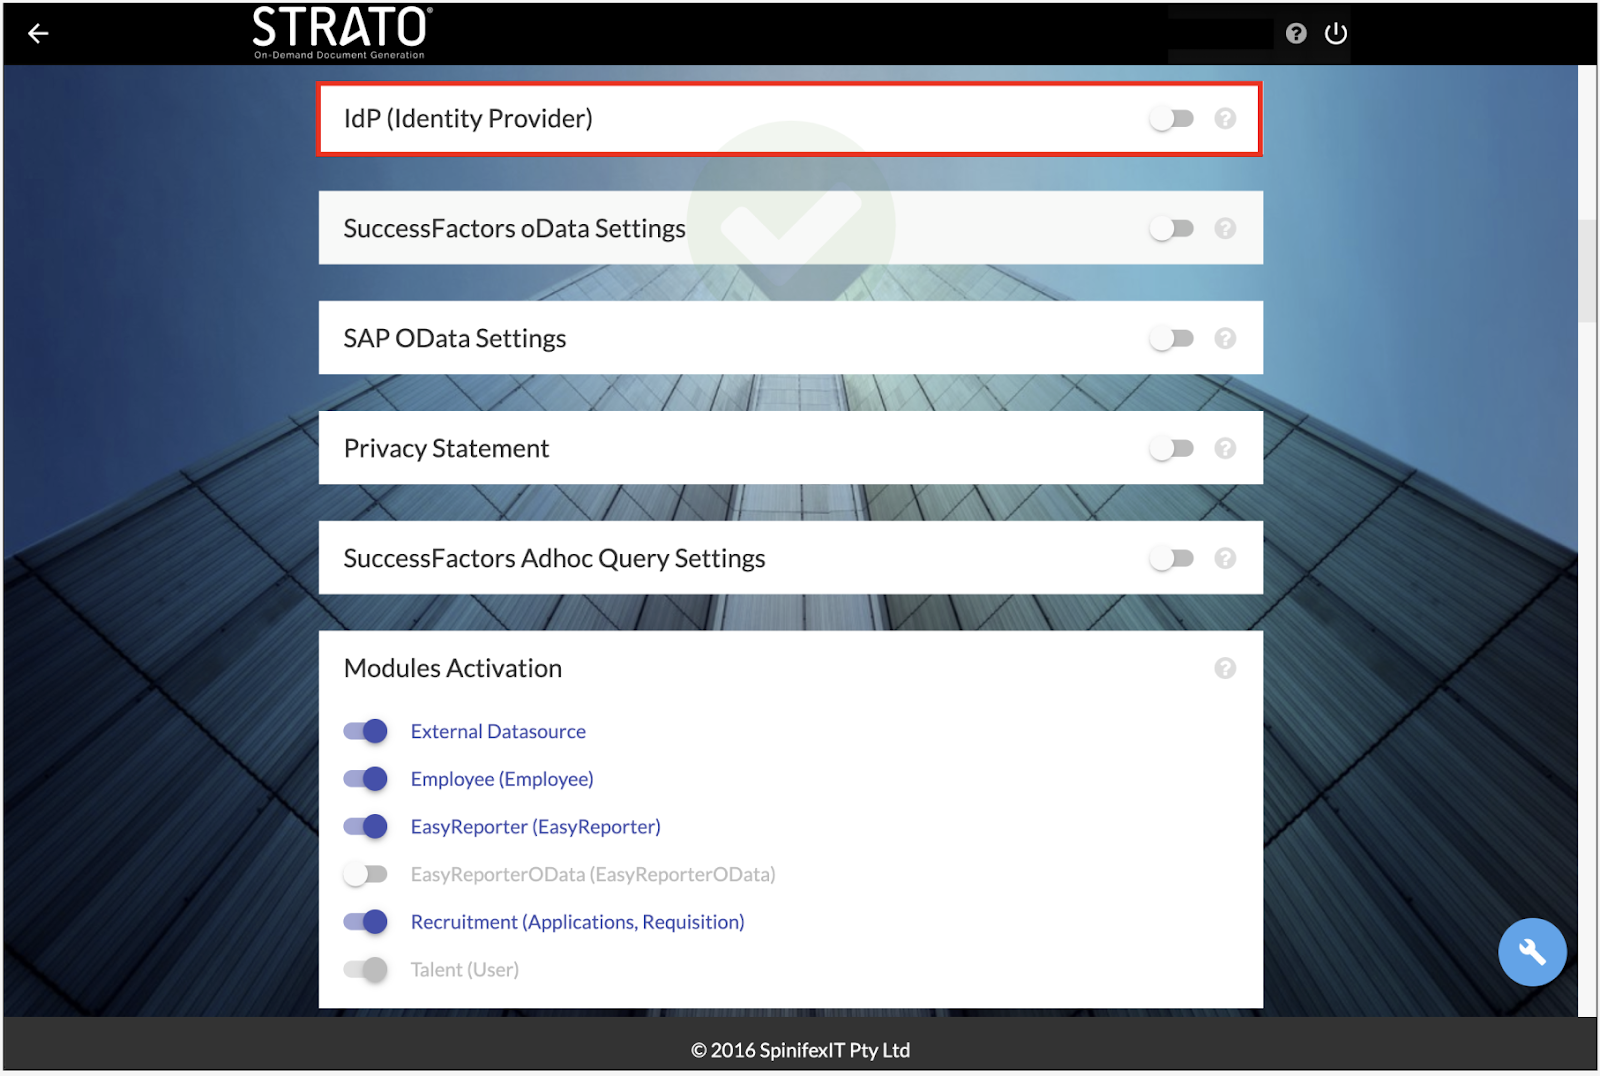Show help for IdP (Identity Provider)

(1224, 119)
